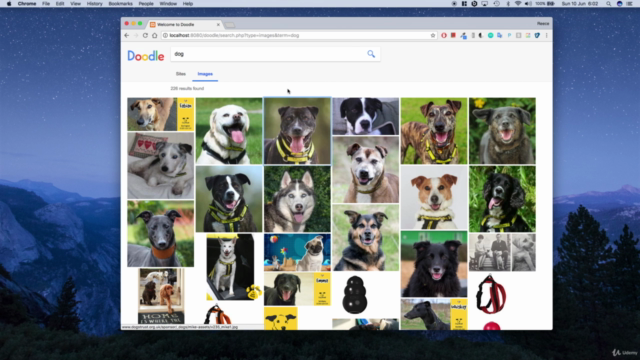The height and width of the screenshot is (360, 640).
Task: Click the half-moon dark mode extension
Action: point(481,36)
